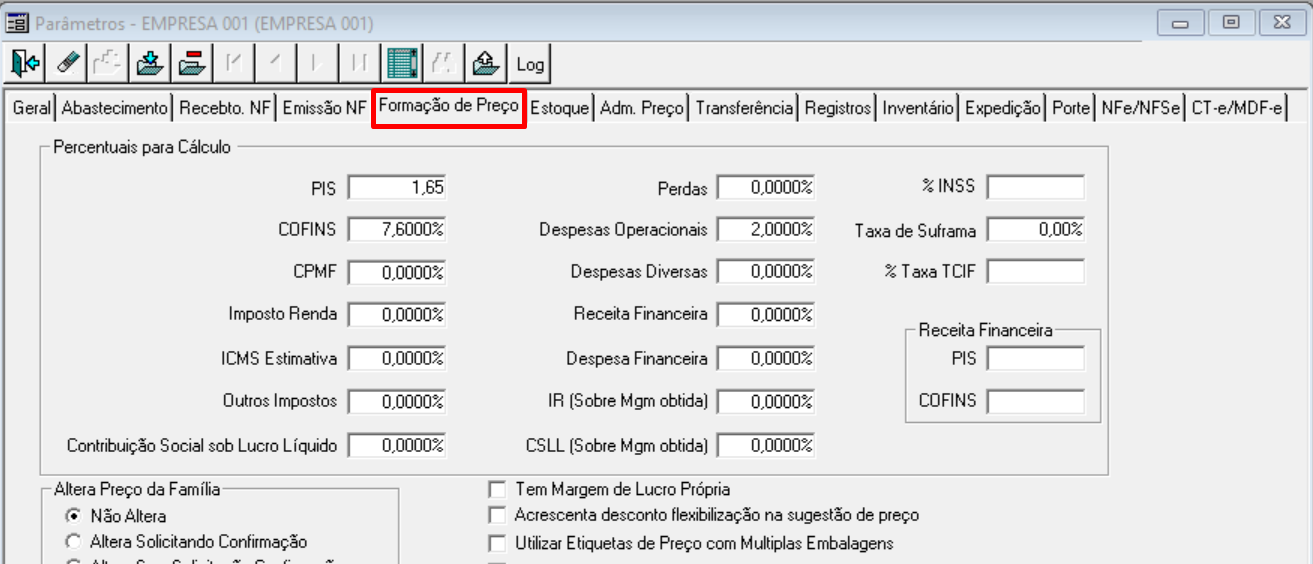This screenshot has height=564, width=1313.
Task: Click the IR (Sobre Mgm obtida) field
Action: tap(766, 401)
